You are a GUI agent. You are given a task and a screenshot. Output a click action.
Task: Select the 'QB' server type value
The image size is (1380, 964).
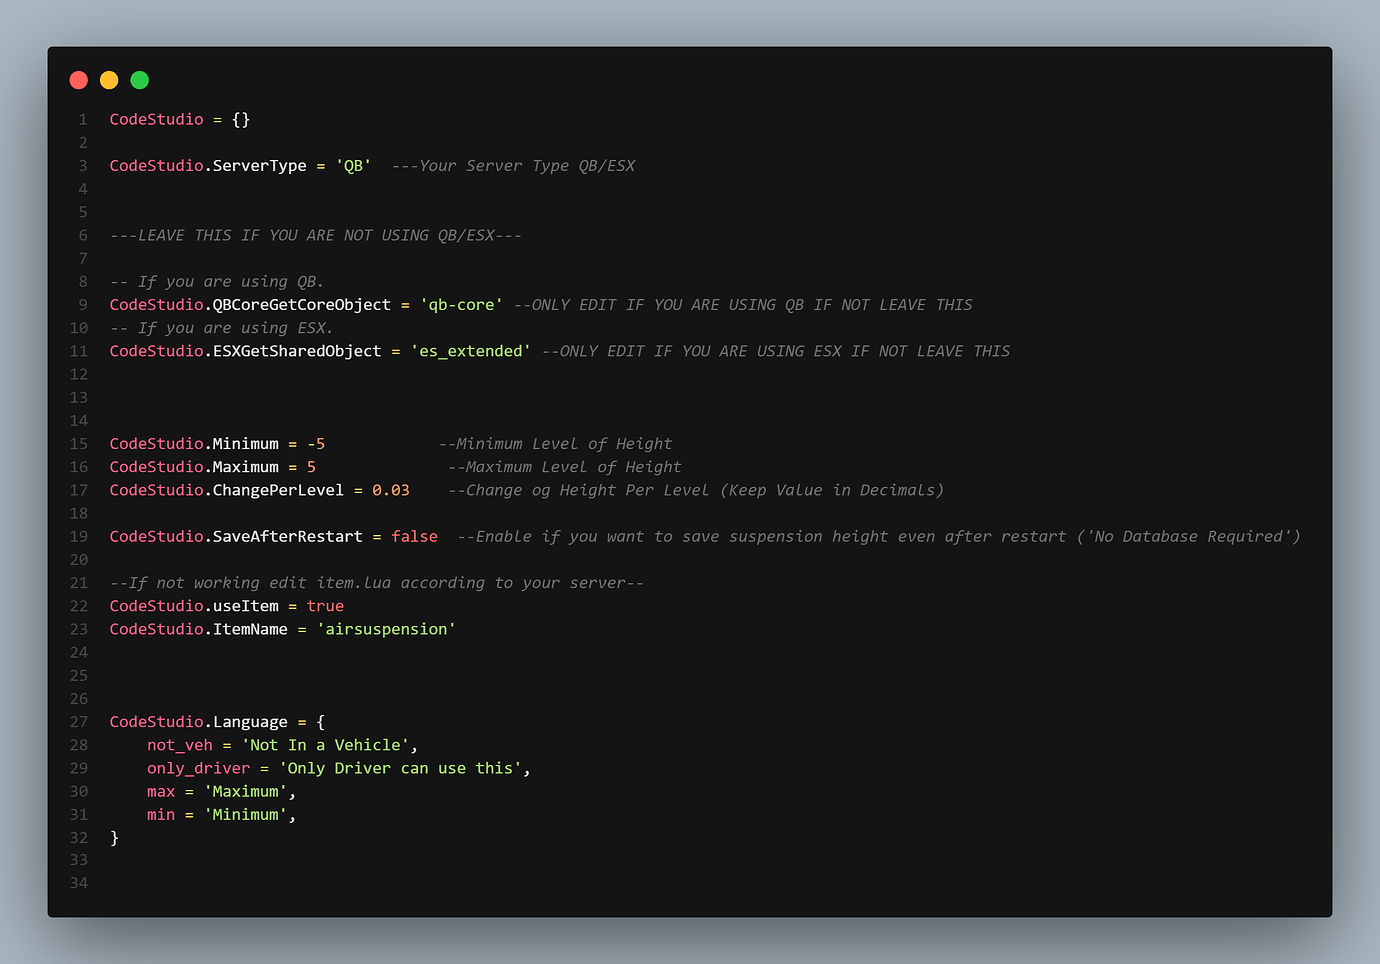coord(353,165)
